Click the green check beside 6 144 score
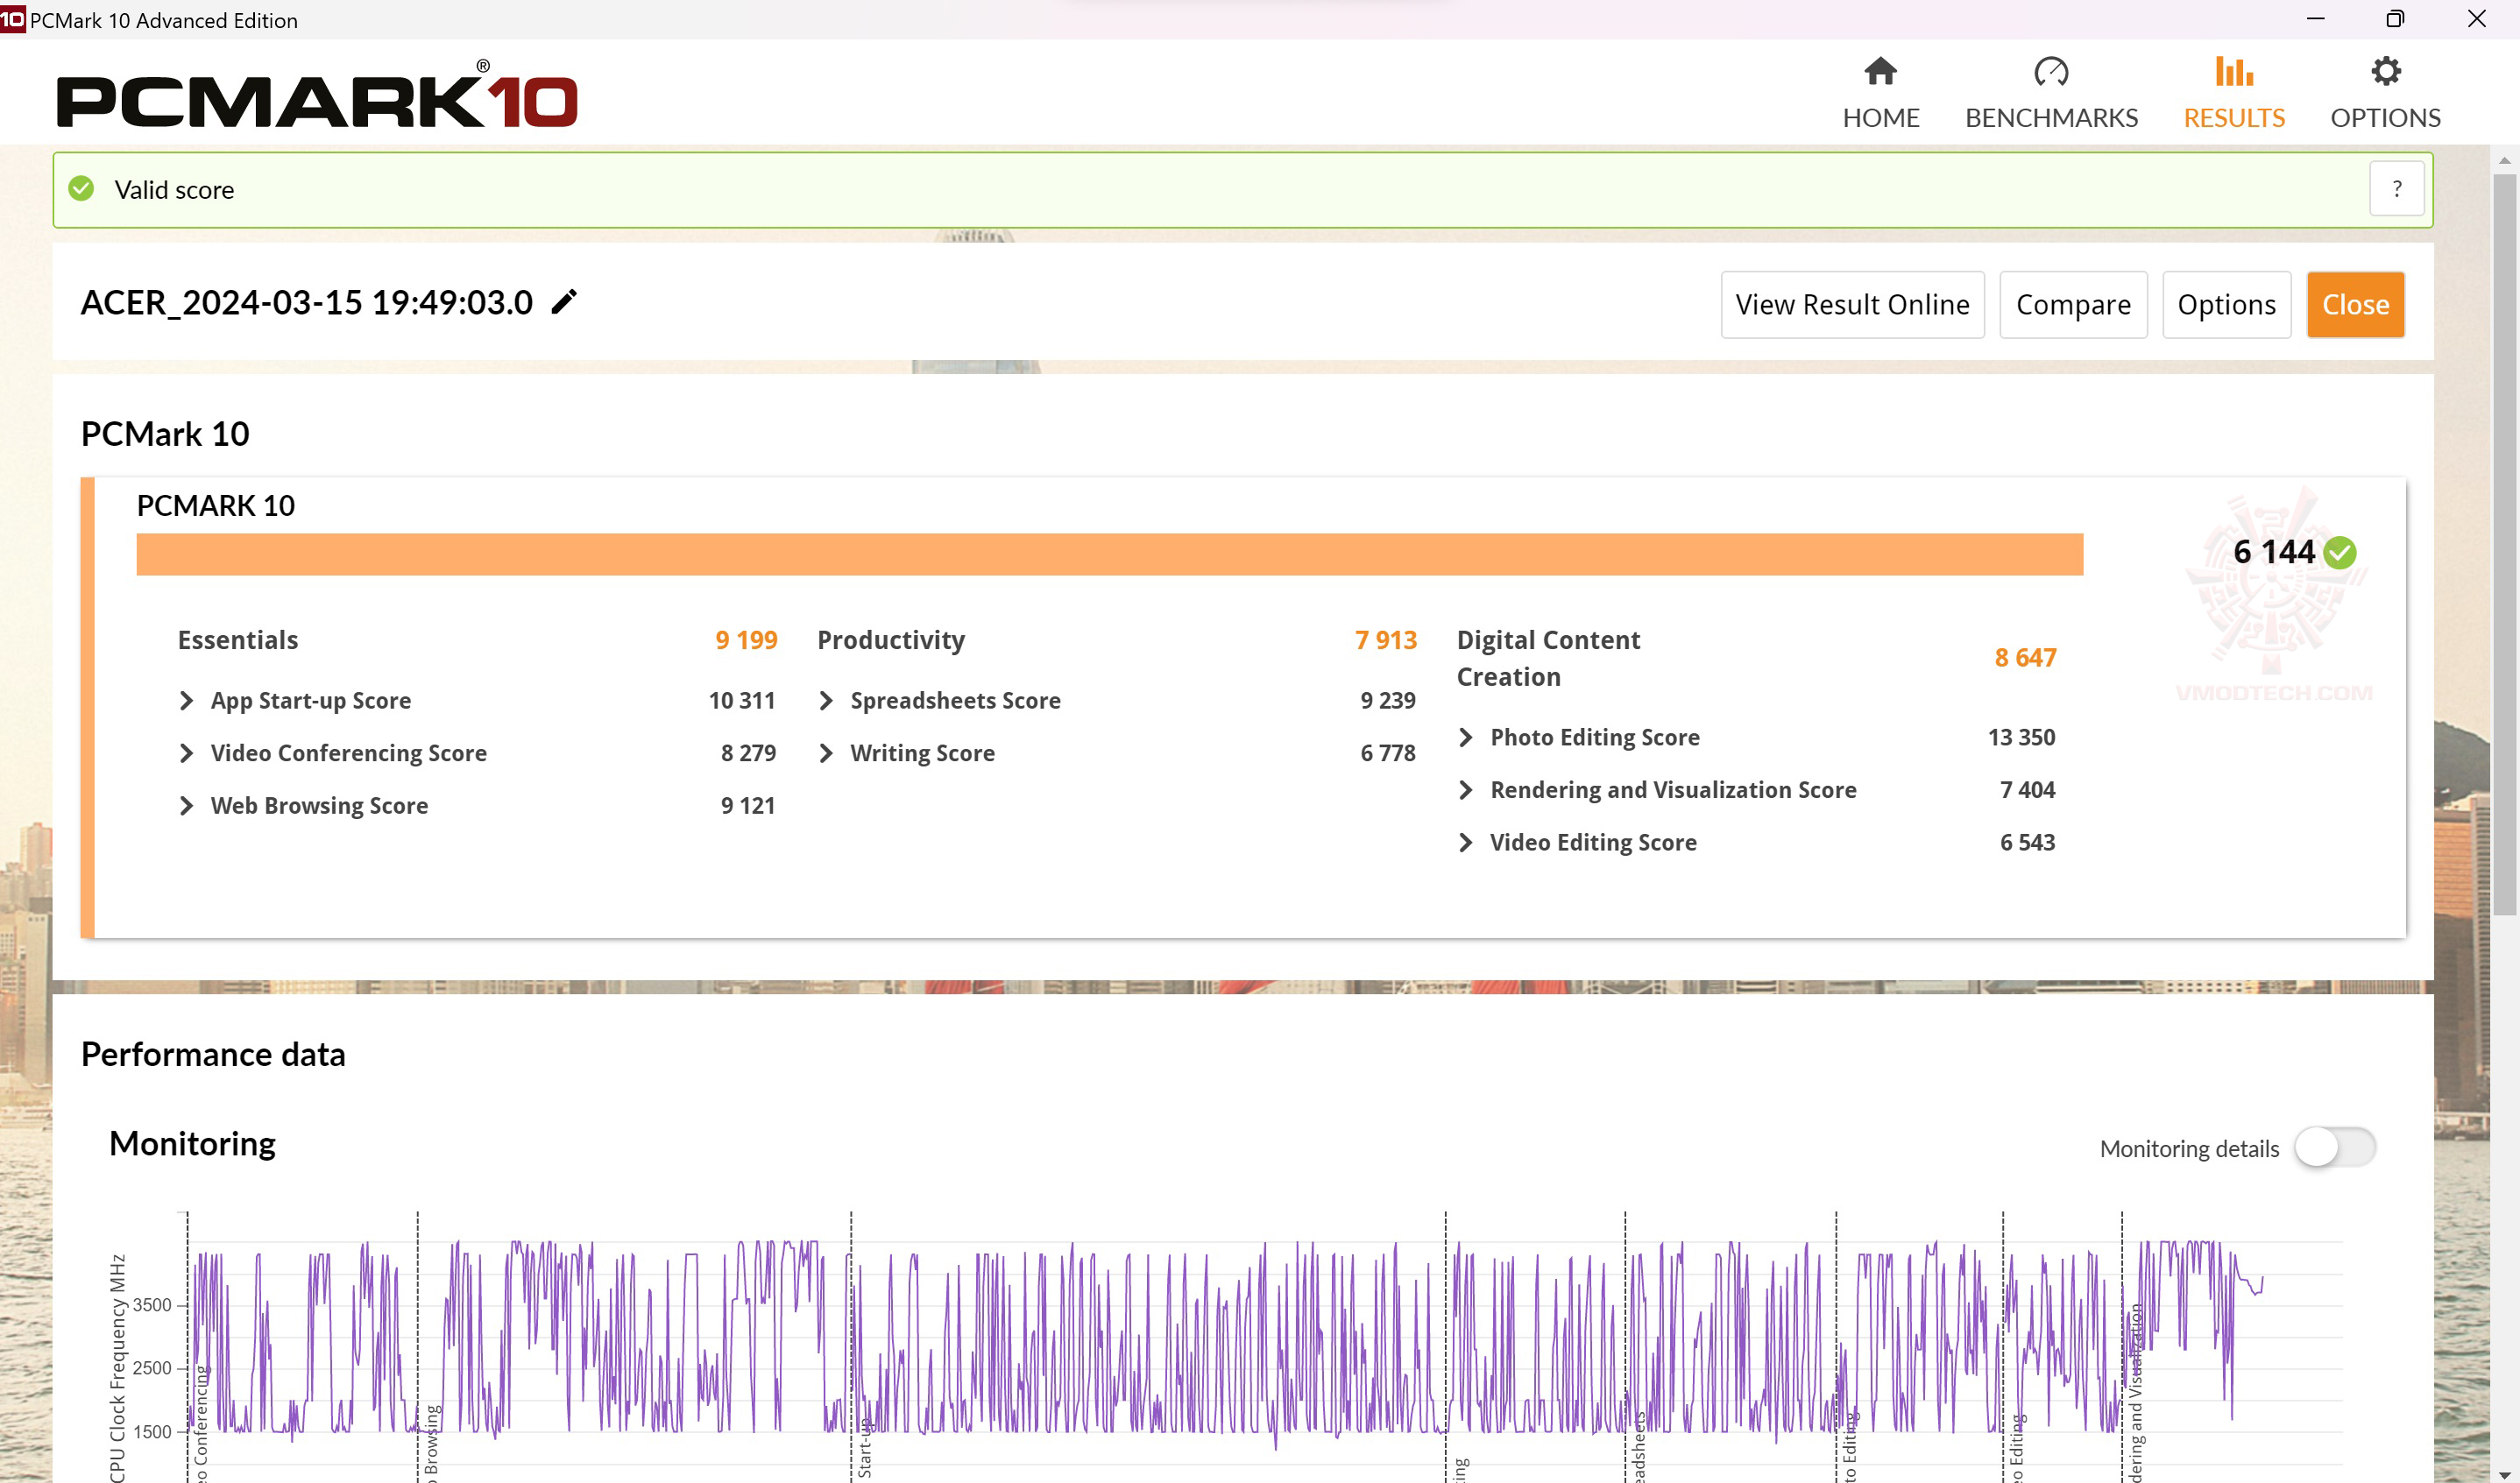The width and height of the screenshot is (2520, 1483). [2339, 553]
